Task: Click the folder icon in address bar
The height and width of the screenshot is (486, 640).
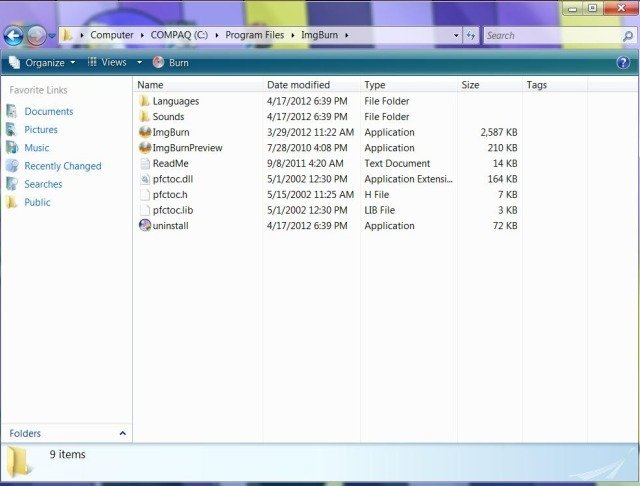Action: (67, 35)
